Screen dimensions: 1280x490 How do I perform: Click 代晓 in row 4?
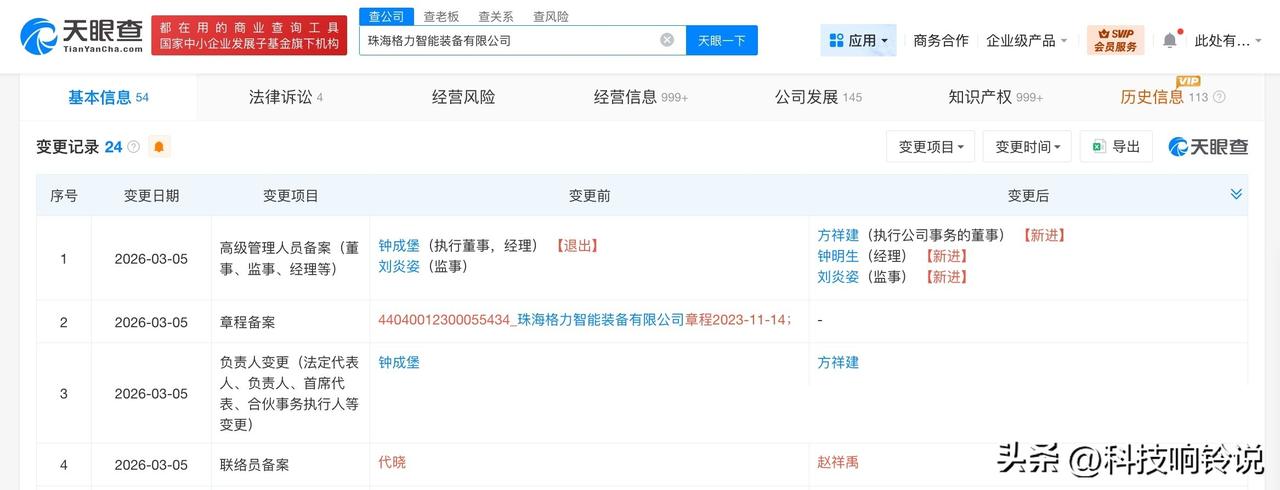[392, 462]
